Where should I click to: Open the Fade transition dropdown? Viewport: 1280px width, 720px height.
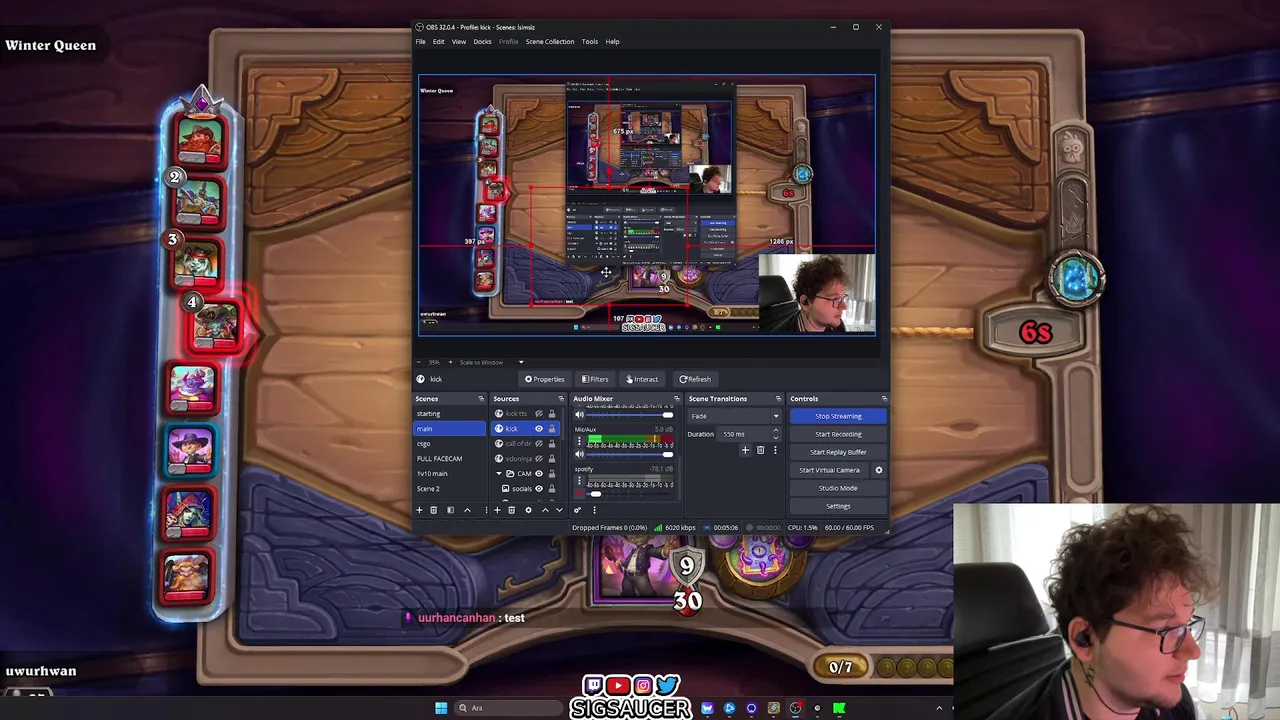(x=734, y=416)
